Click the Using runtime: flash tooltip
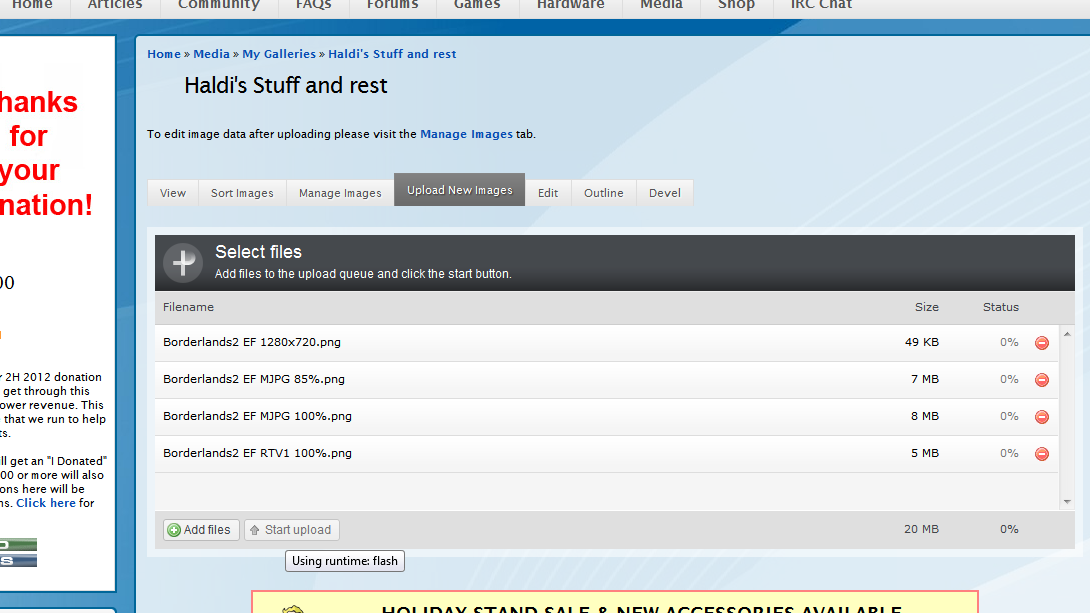Viewport: 1090px width, 613px height. [x=345, y=561]
